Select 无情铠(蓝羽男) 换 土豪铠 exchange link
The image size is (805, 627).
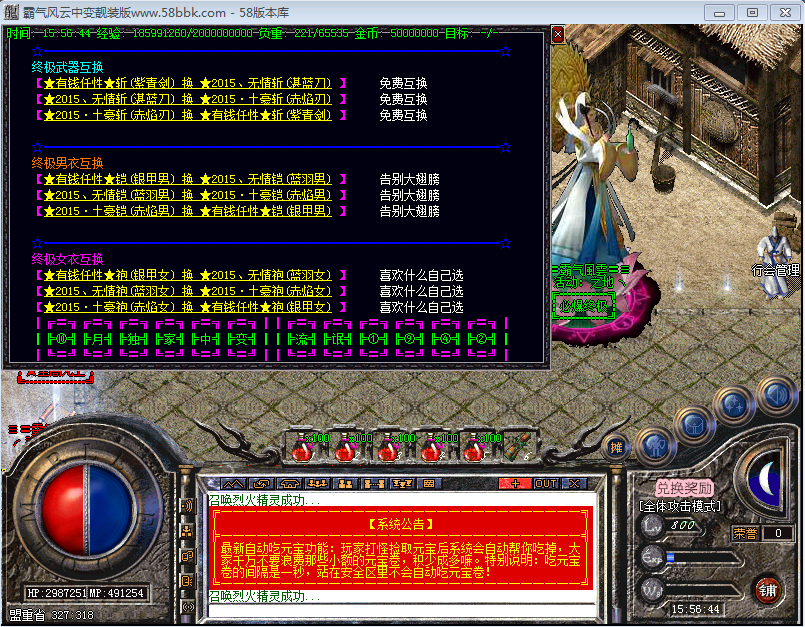click(190, 195)
